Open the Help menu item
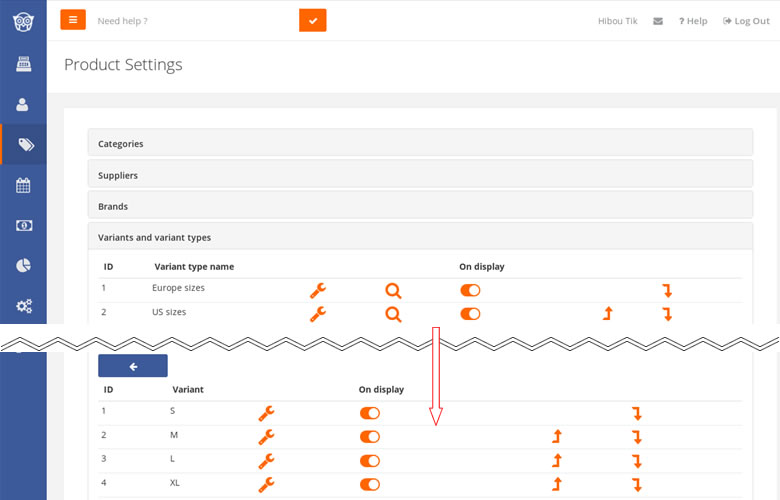 point(693,21)
